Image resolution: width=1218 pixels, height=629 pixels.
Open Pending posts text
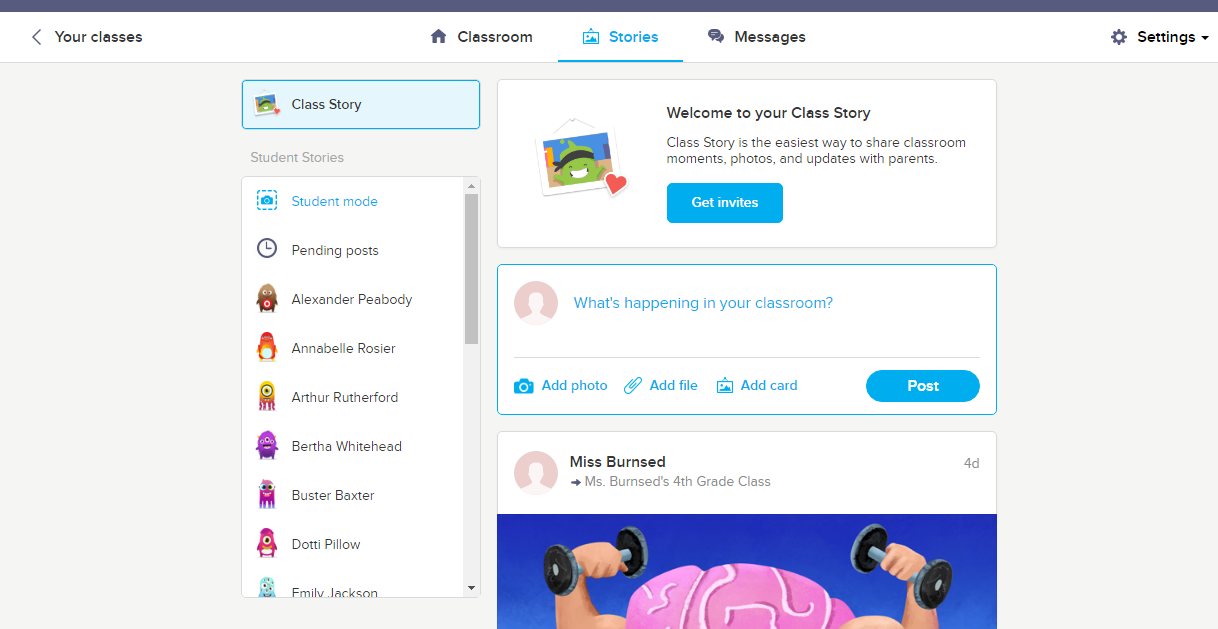tap(335, 250)
